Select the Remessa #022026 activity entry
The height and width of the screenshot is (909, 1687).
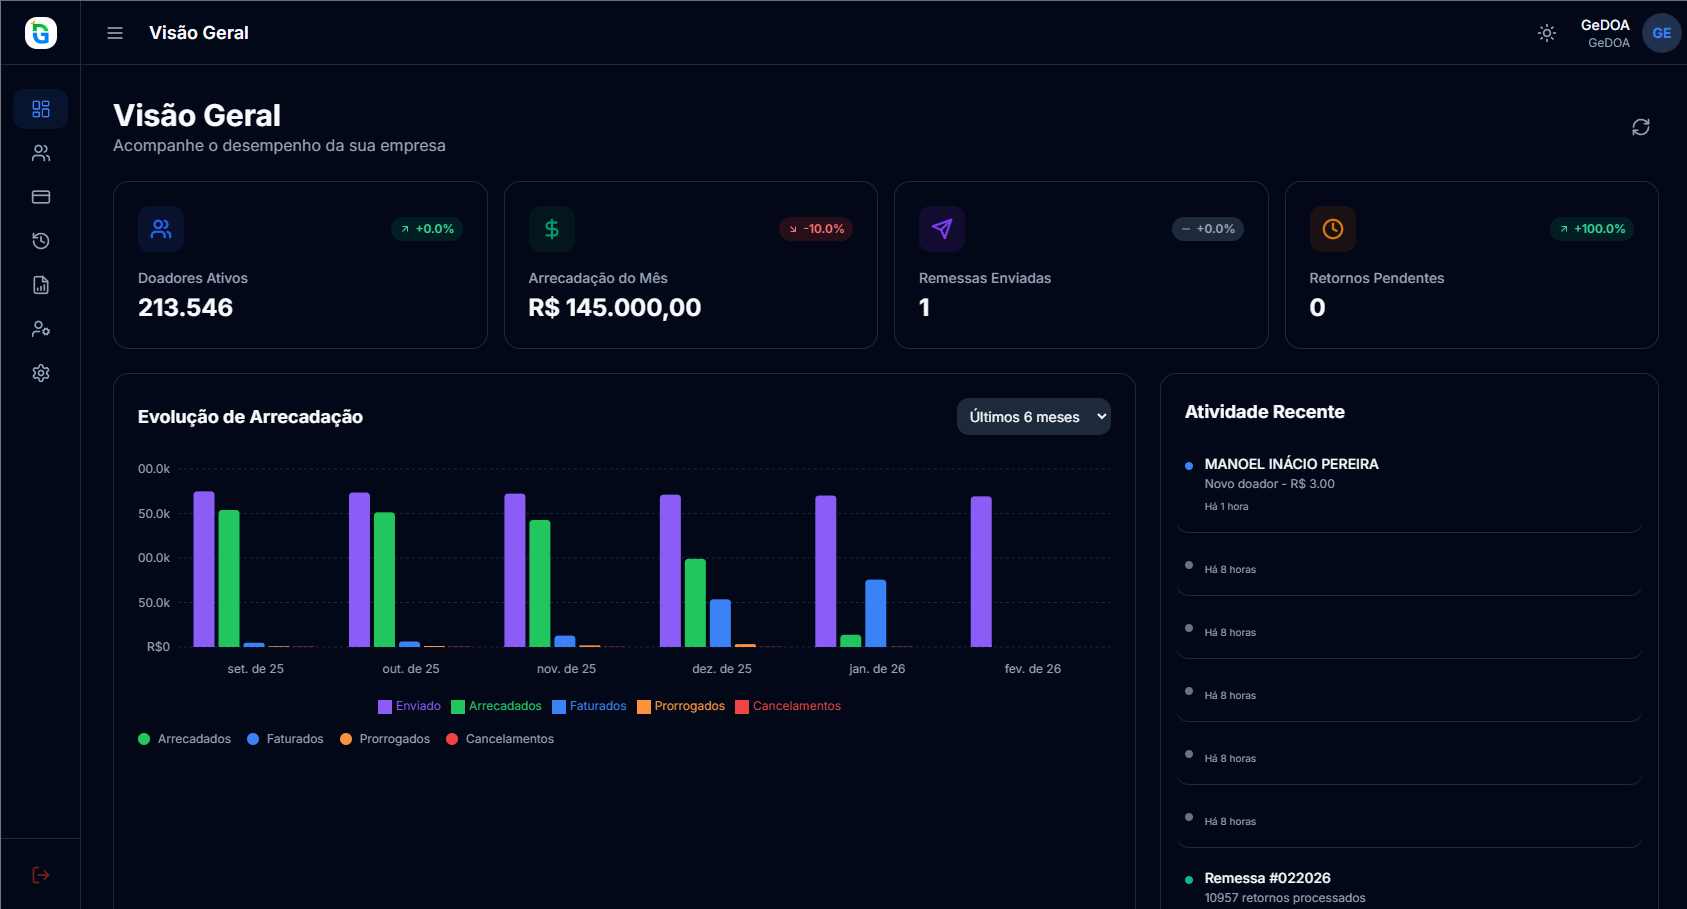[x=1267, y=878]
